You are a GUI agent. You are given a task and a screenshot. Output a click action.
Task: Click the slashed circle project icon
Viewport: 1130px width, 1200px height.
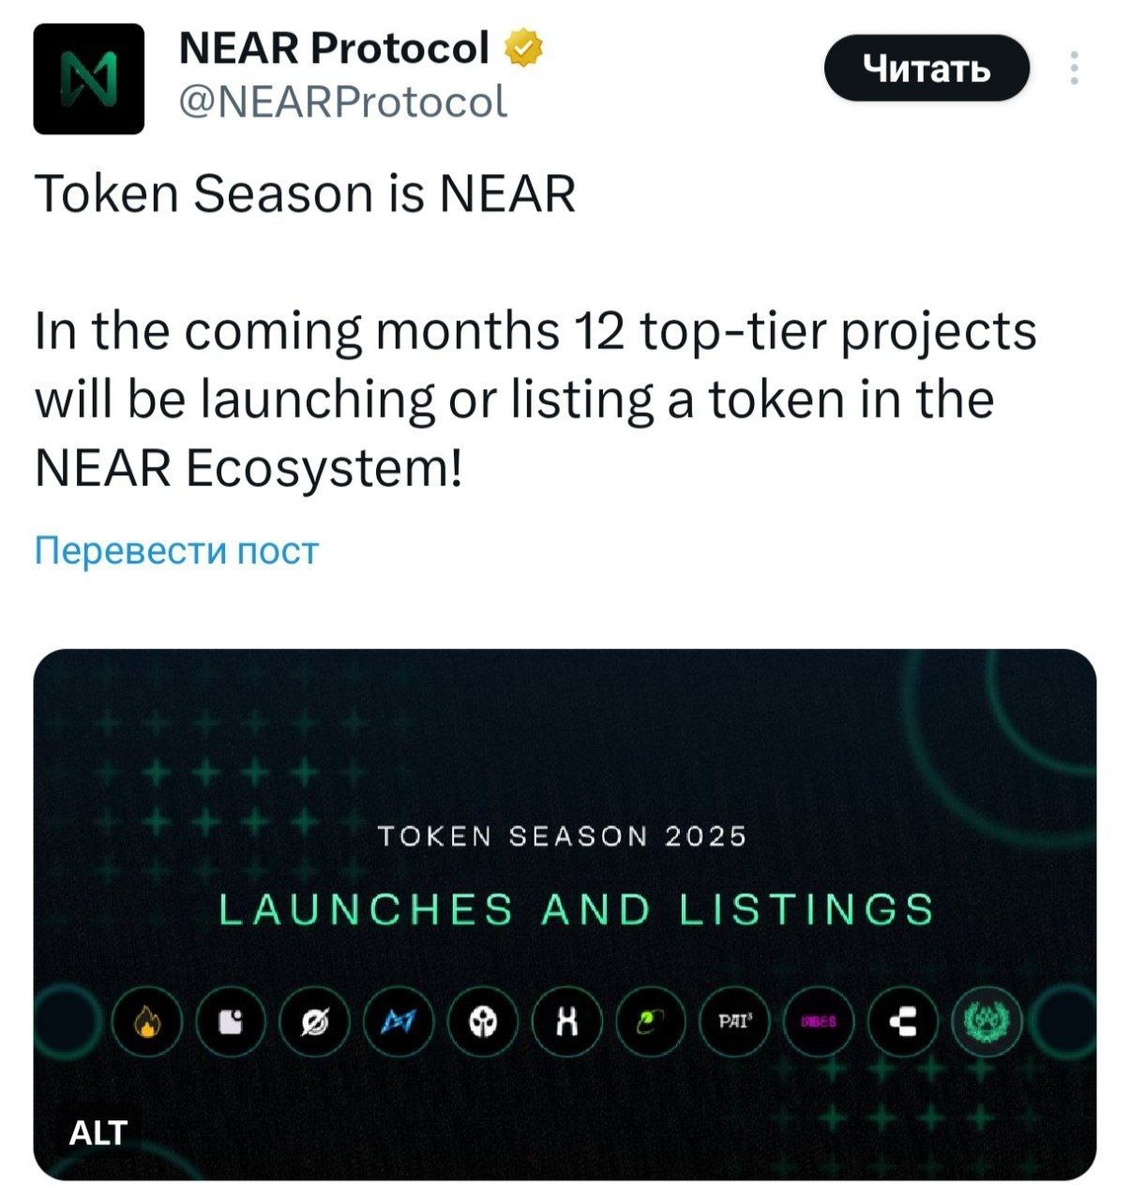click(315, 1022)
